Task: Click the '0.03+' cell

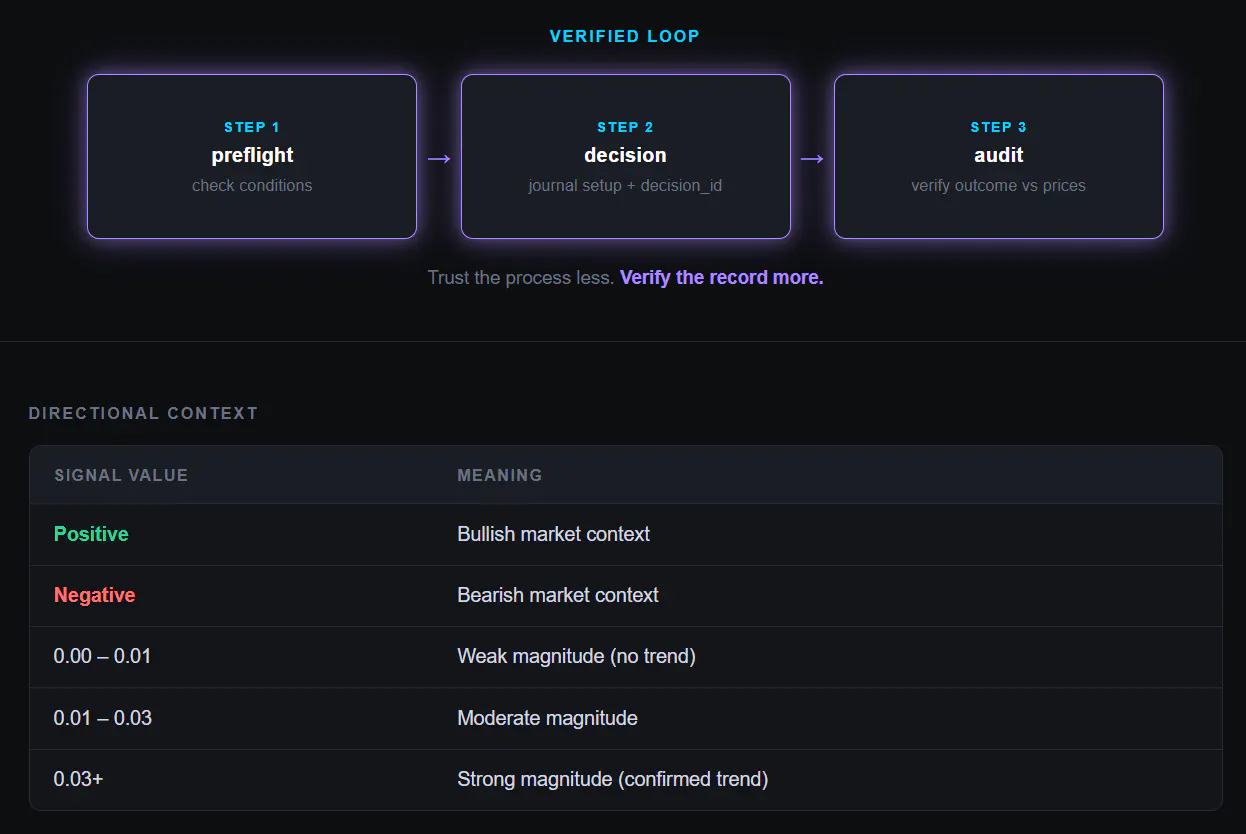Action: tap(78, 779)
